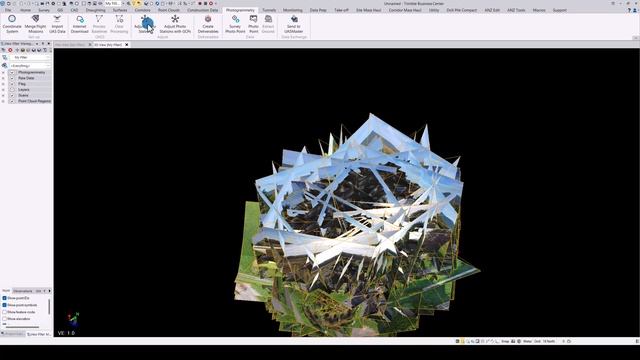Toggle the Scans filter checkbox
The height and width of the screenshot is (360, 640).
[x=12, y=95]
